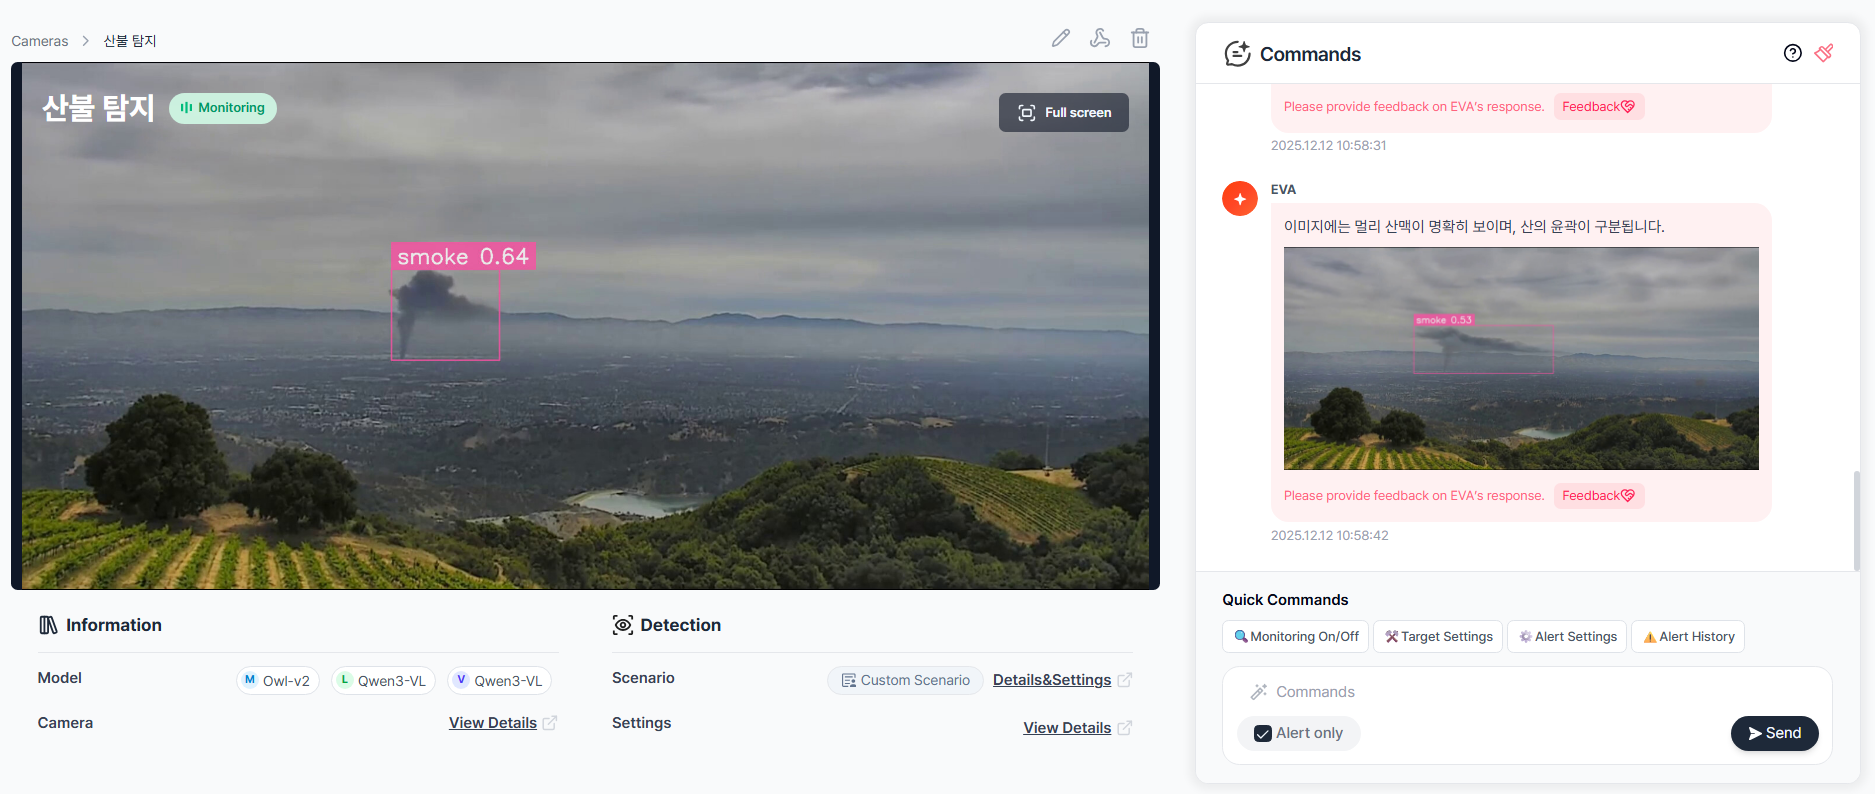Image resolution: width=1875 pixels, height=794 pixels.
Task: Click the chat panel vertical scrollbar
Action: 1856,520
